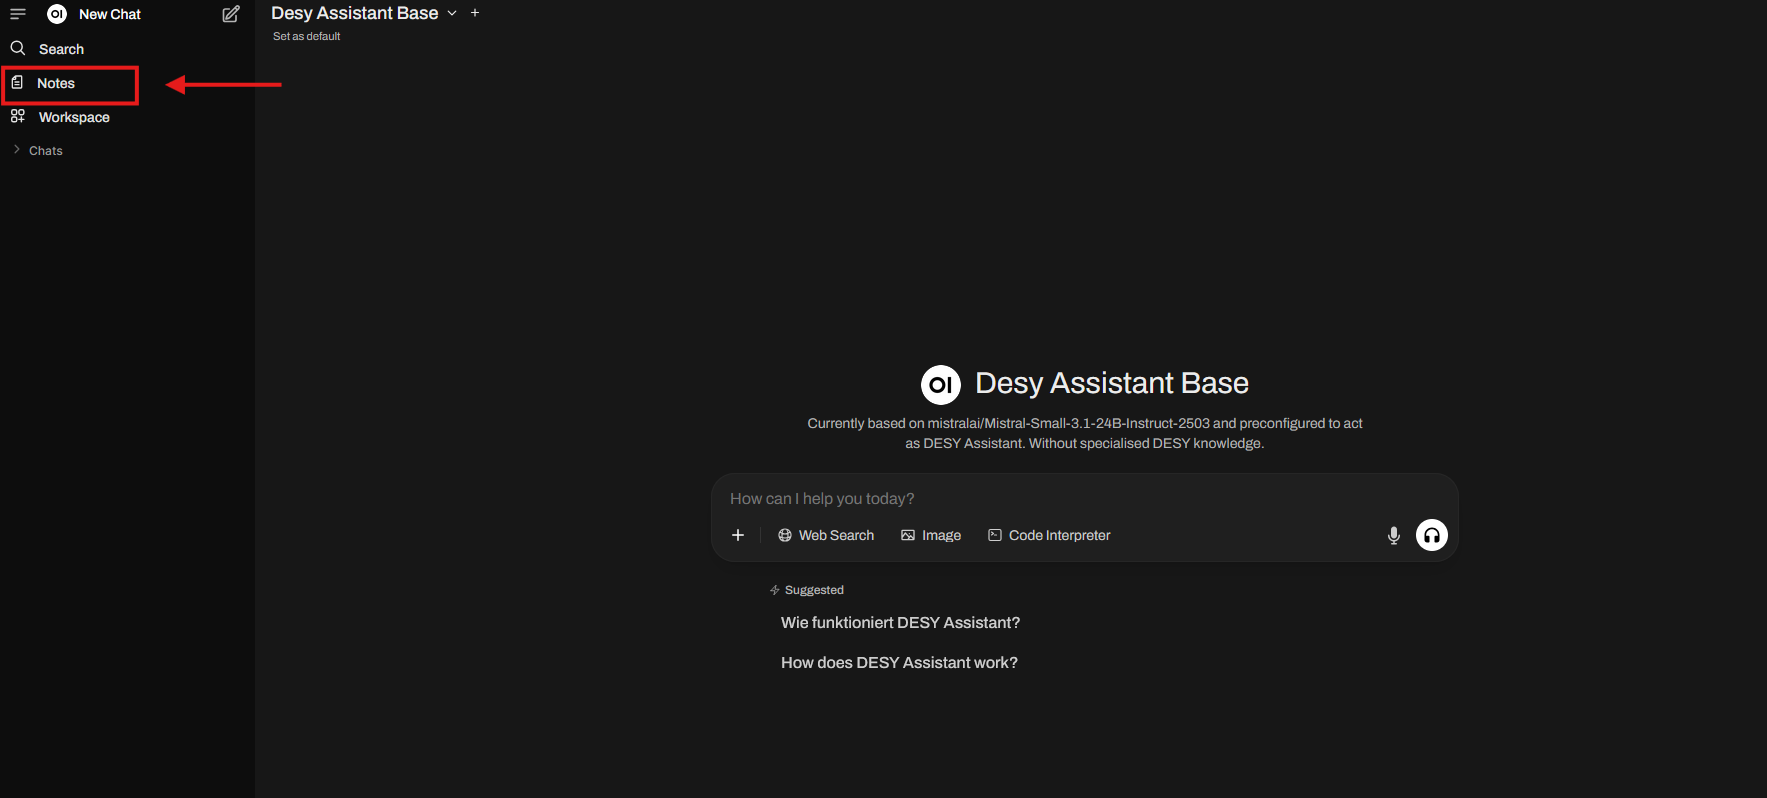Click the Search magnifier icon
The image size is (1767, 798).
(18, 48)
